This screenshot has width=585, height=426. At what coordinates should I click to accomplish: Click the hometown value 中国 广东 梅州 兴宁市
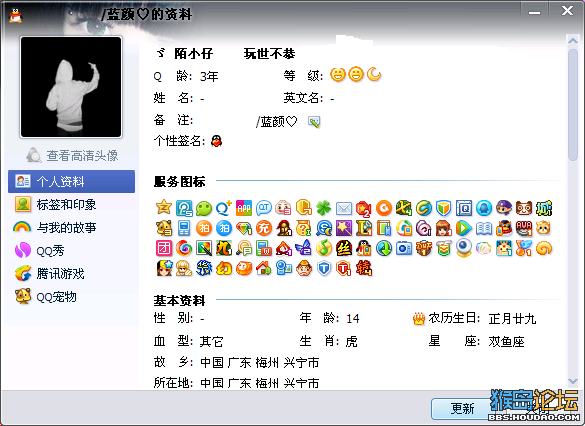(260, 362)
